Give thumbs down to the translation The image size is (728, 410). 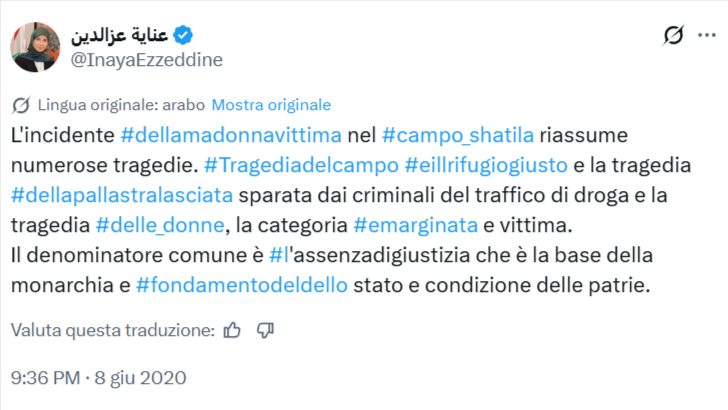tap(265, 329)
